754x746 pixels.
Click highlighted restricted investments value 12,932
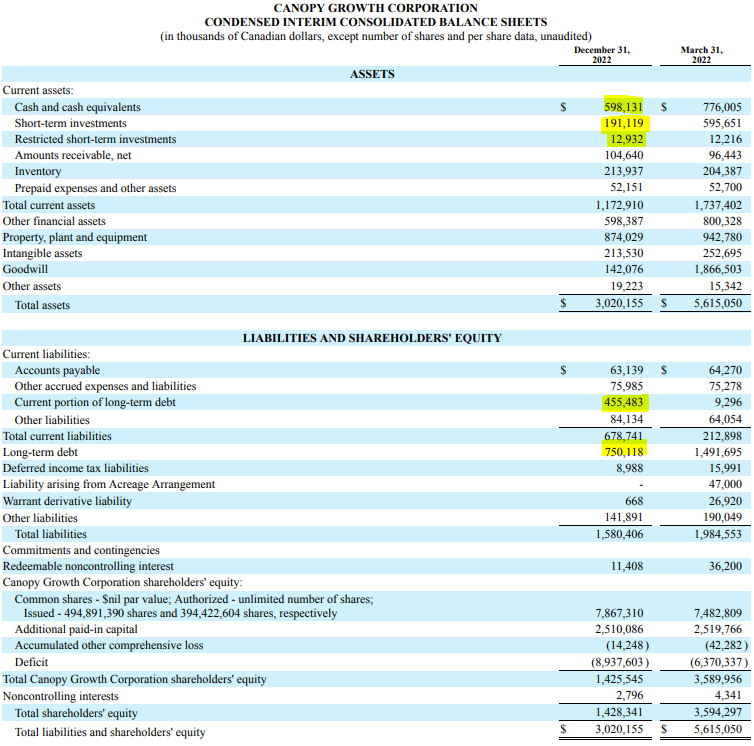click(x=627, y=139)
